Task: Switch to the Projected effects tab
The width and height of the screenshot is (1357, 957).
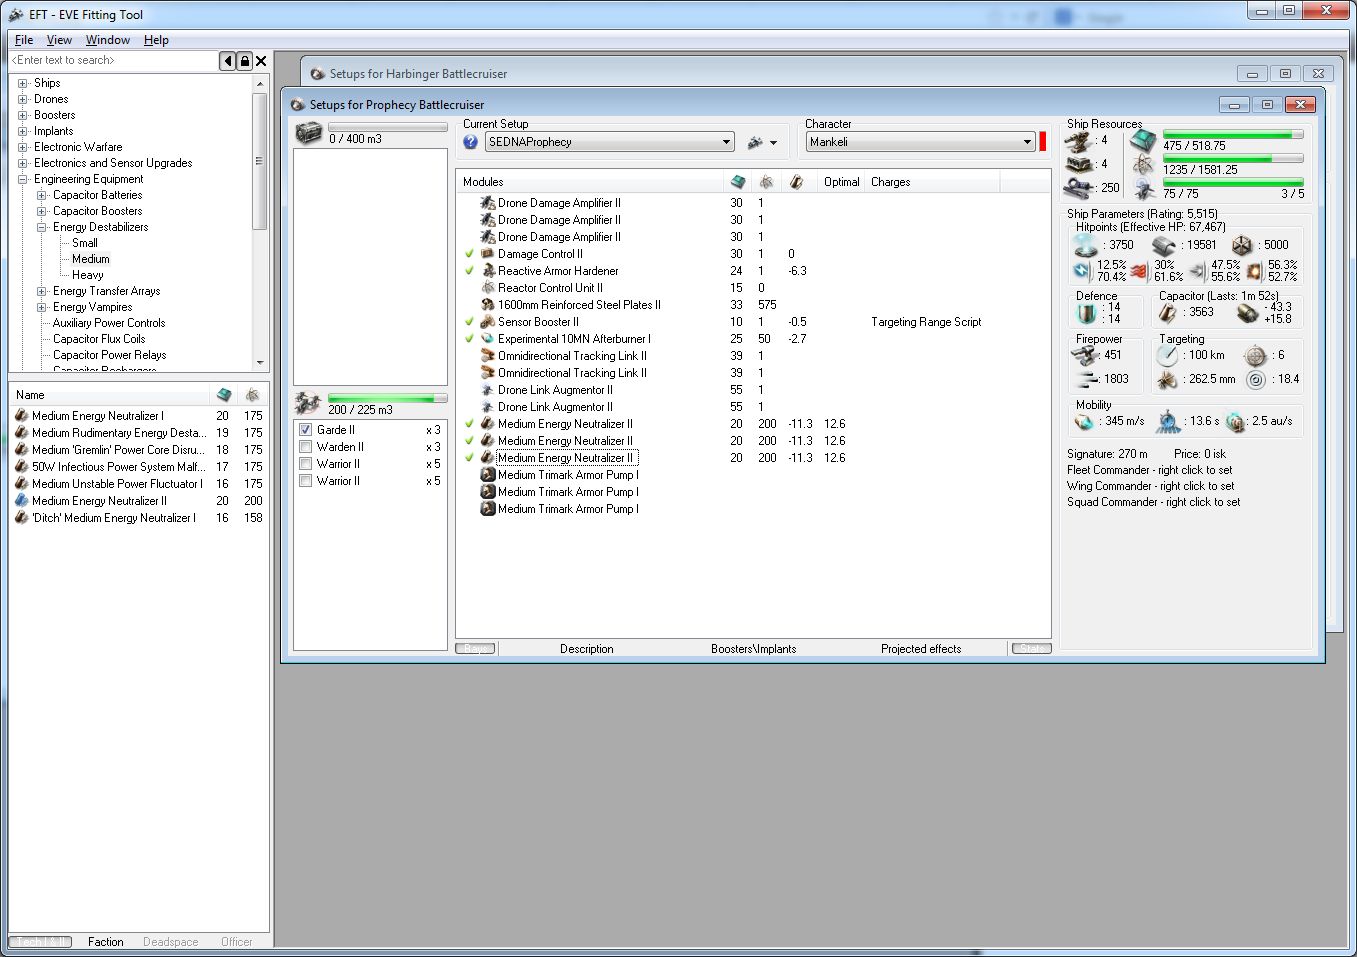Action: tap(921, 649)
